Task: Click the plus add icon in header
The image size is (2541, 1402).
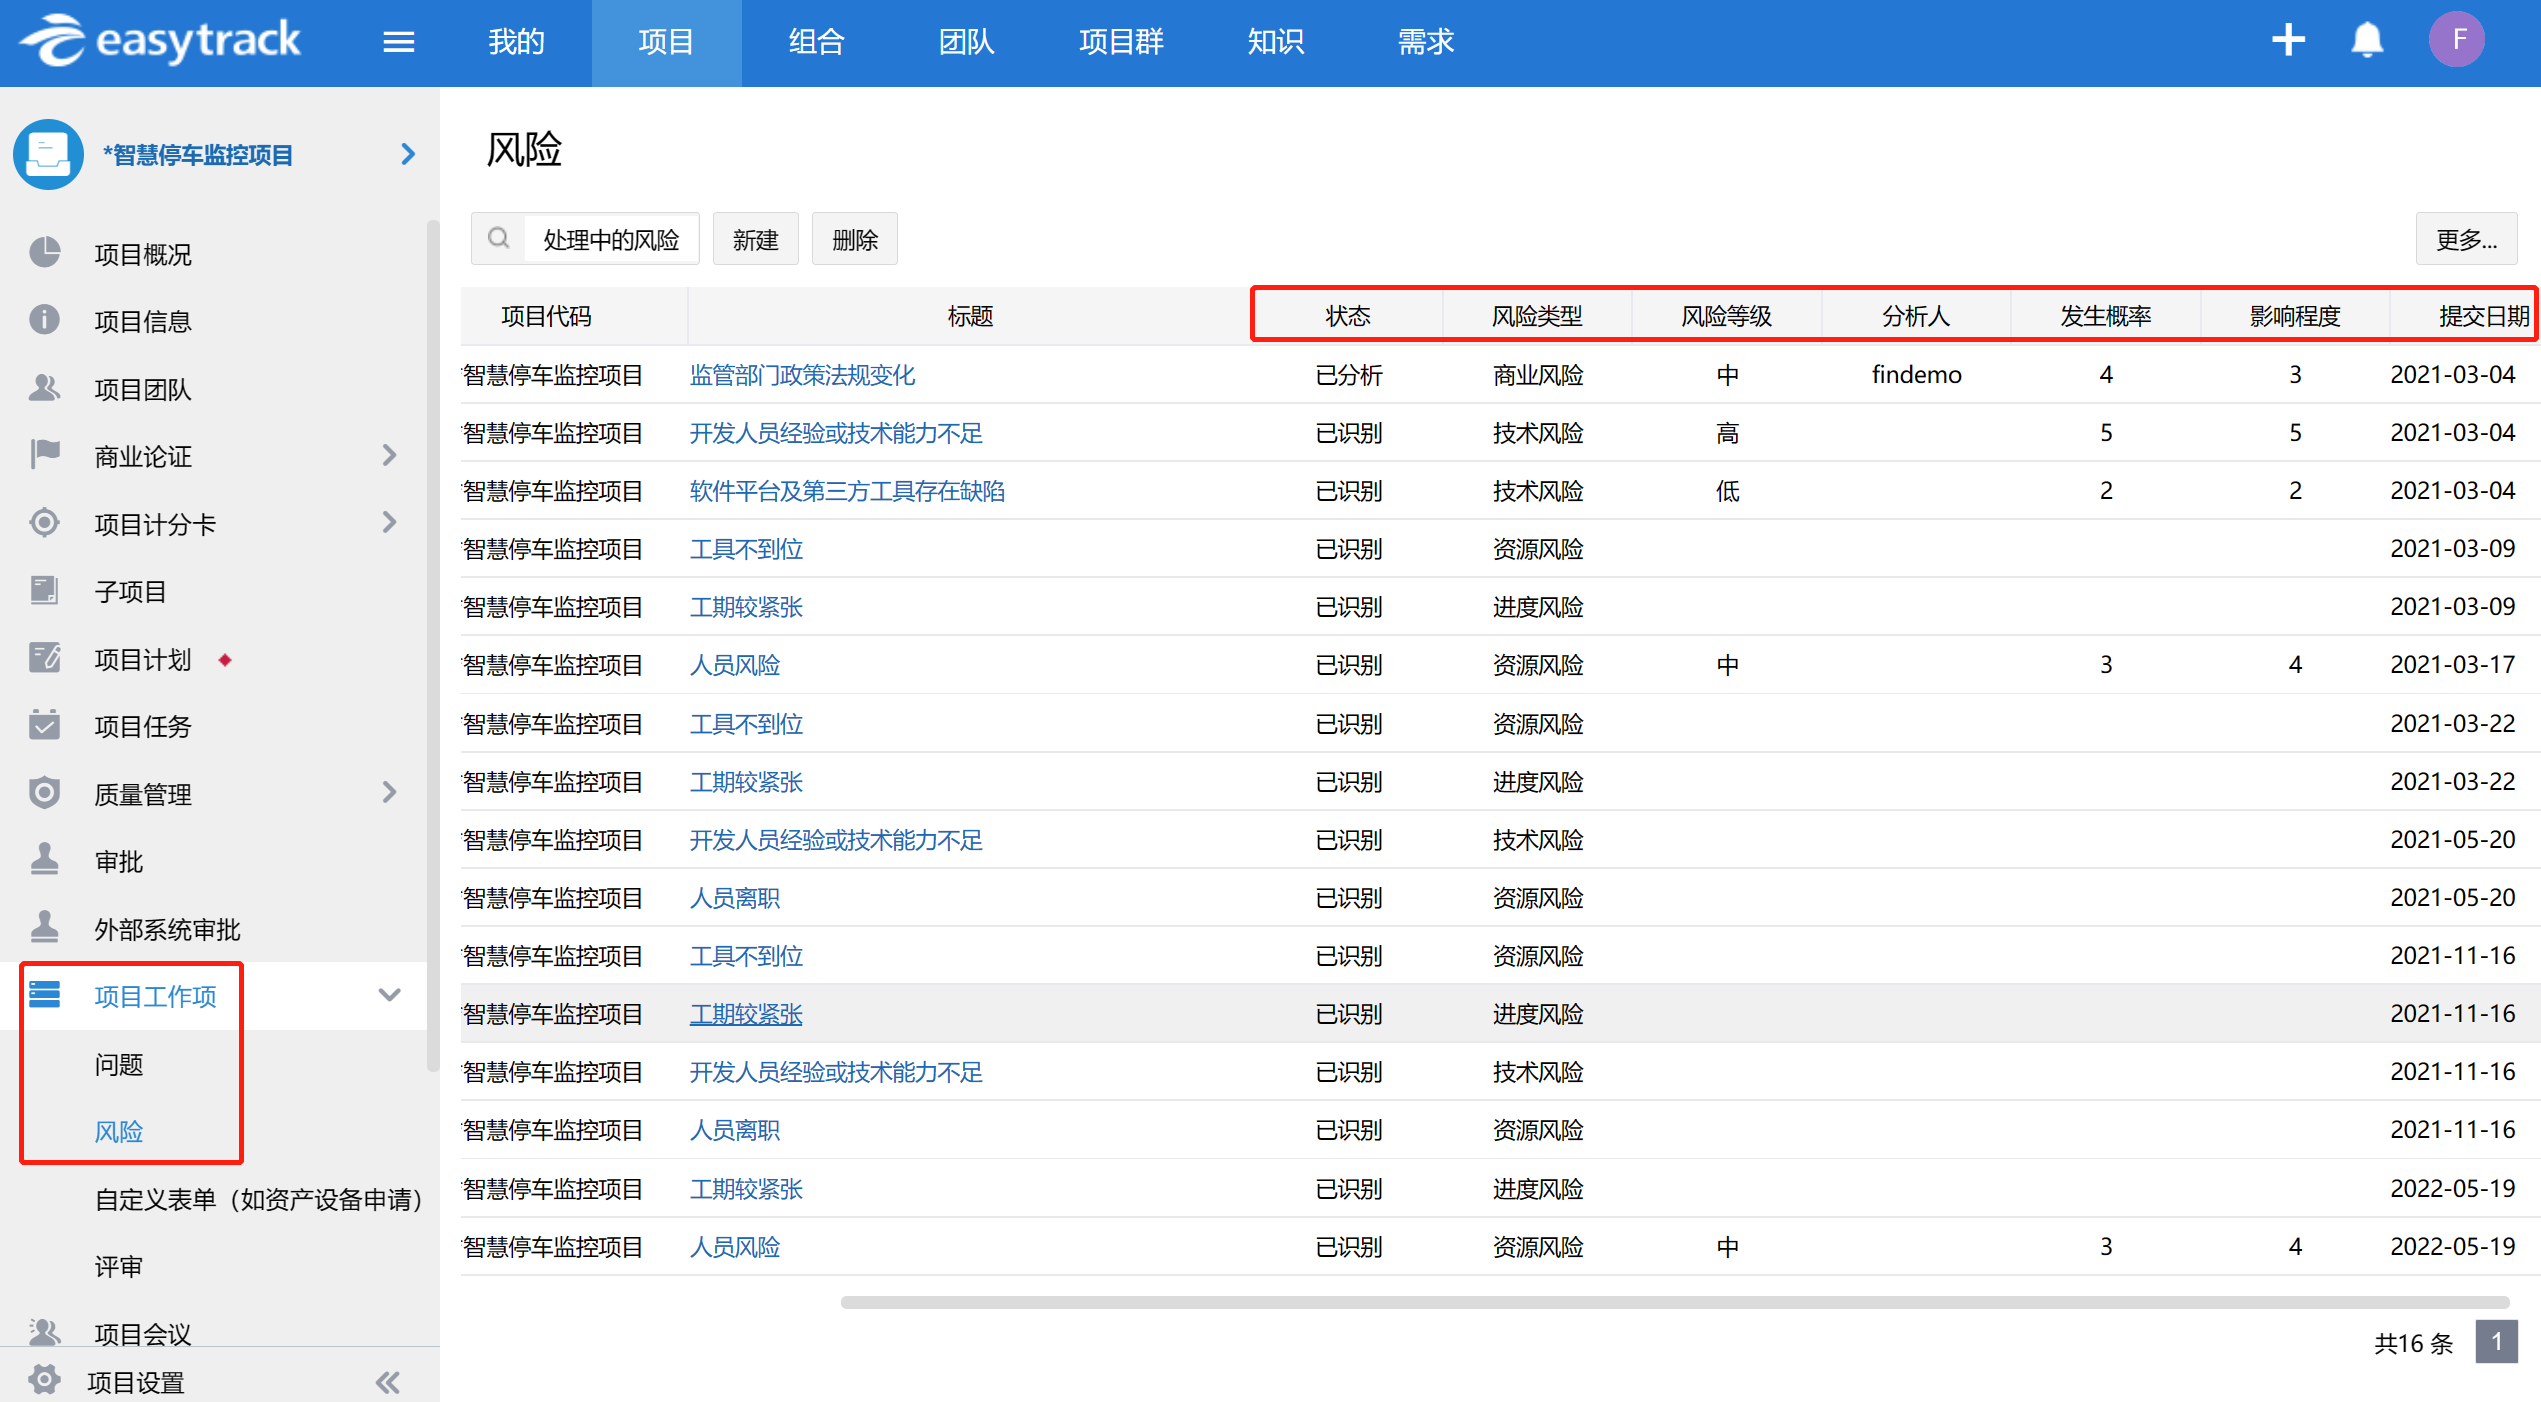Action: point(2287,40)
